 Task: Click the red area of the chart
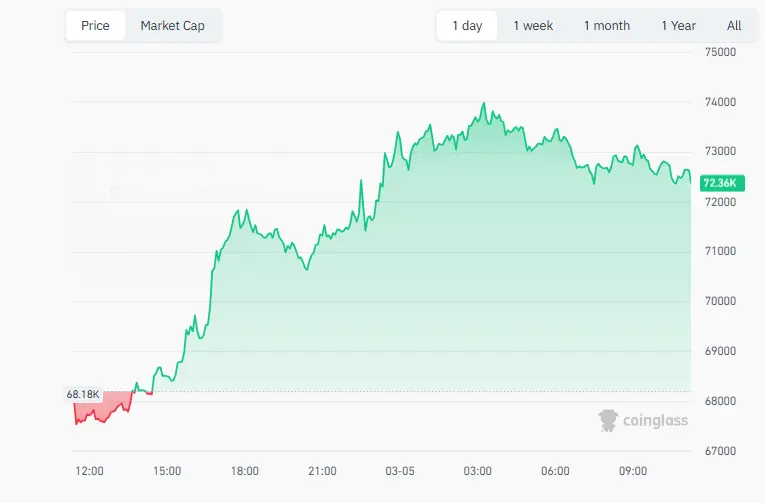pos(100,408)
